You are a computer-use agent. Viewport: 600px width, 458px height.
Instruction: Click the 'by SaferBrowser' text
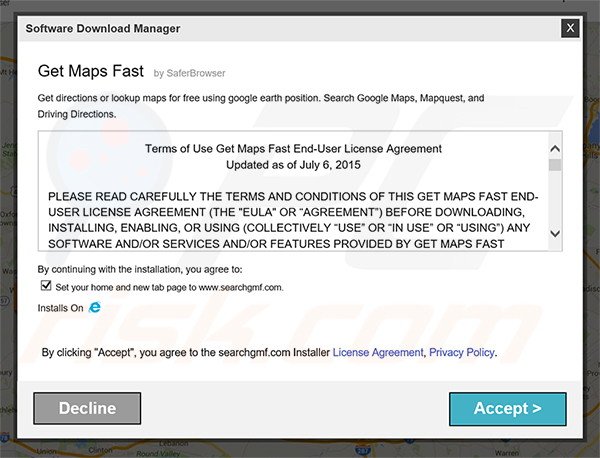coord(189,73)
